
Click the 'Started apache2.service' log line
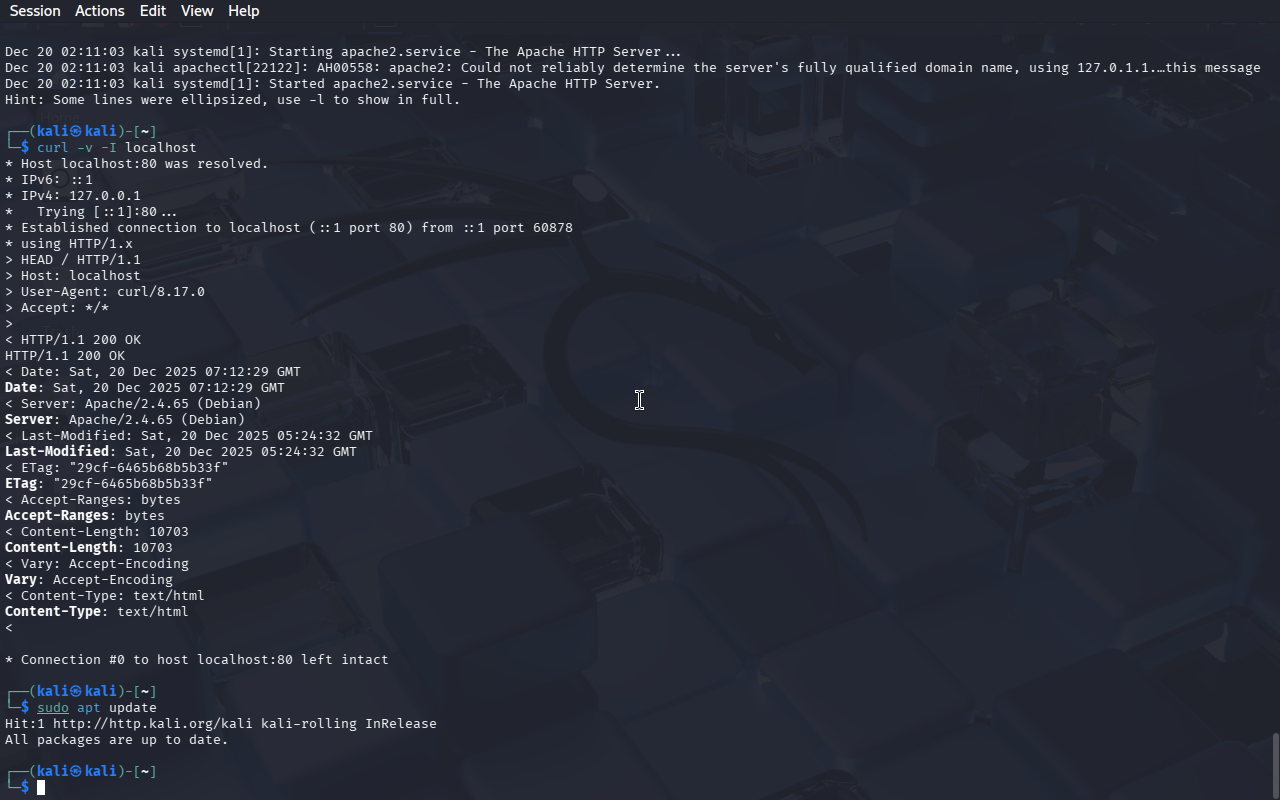(333, 84)
